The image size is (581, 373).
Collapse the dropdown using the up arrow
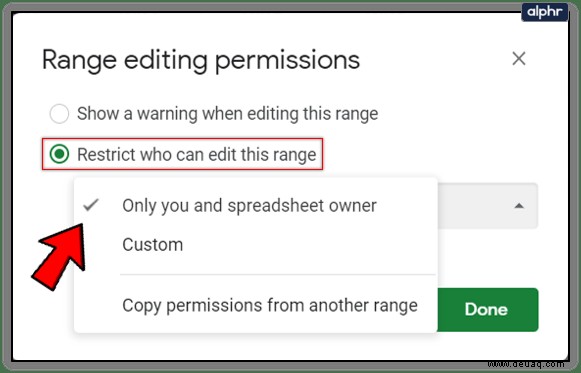tap(519, 206)
